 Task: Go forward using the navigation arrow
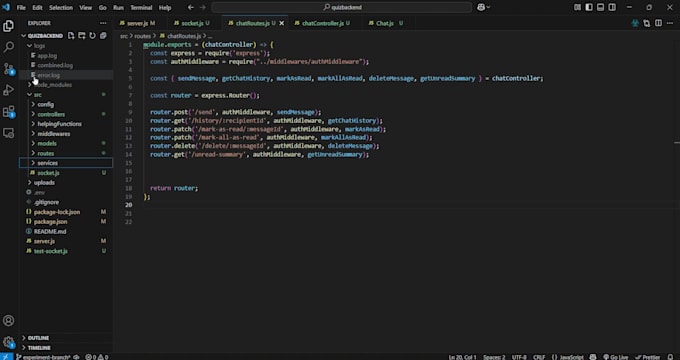(203, 7)
